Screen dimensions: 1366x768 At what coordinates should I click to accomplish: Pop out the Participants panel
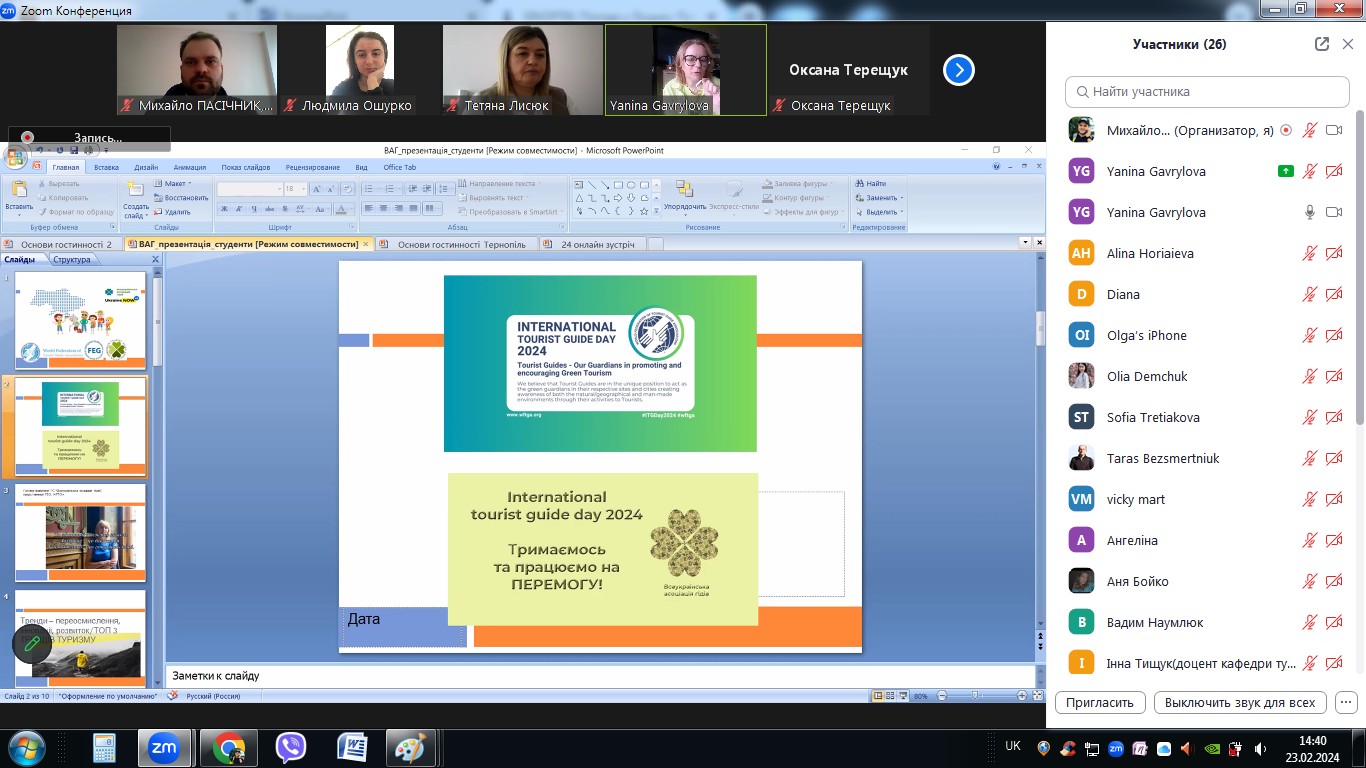pos(1322,44)
